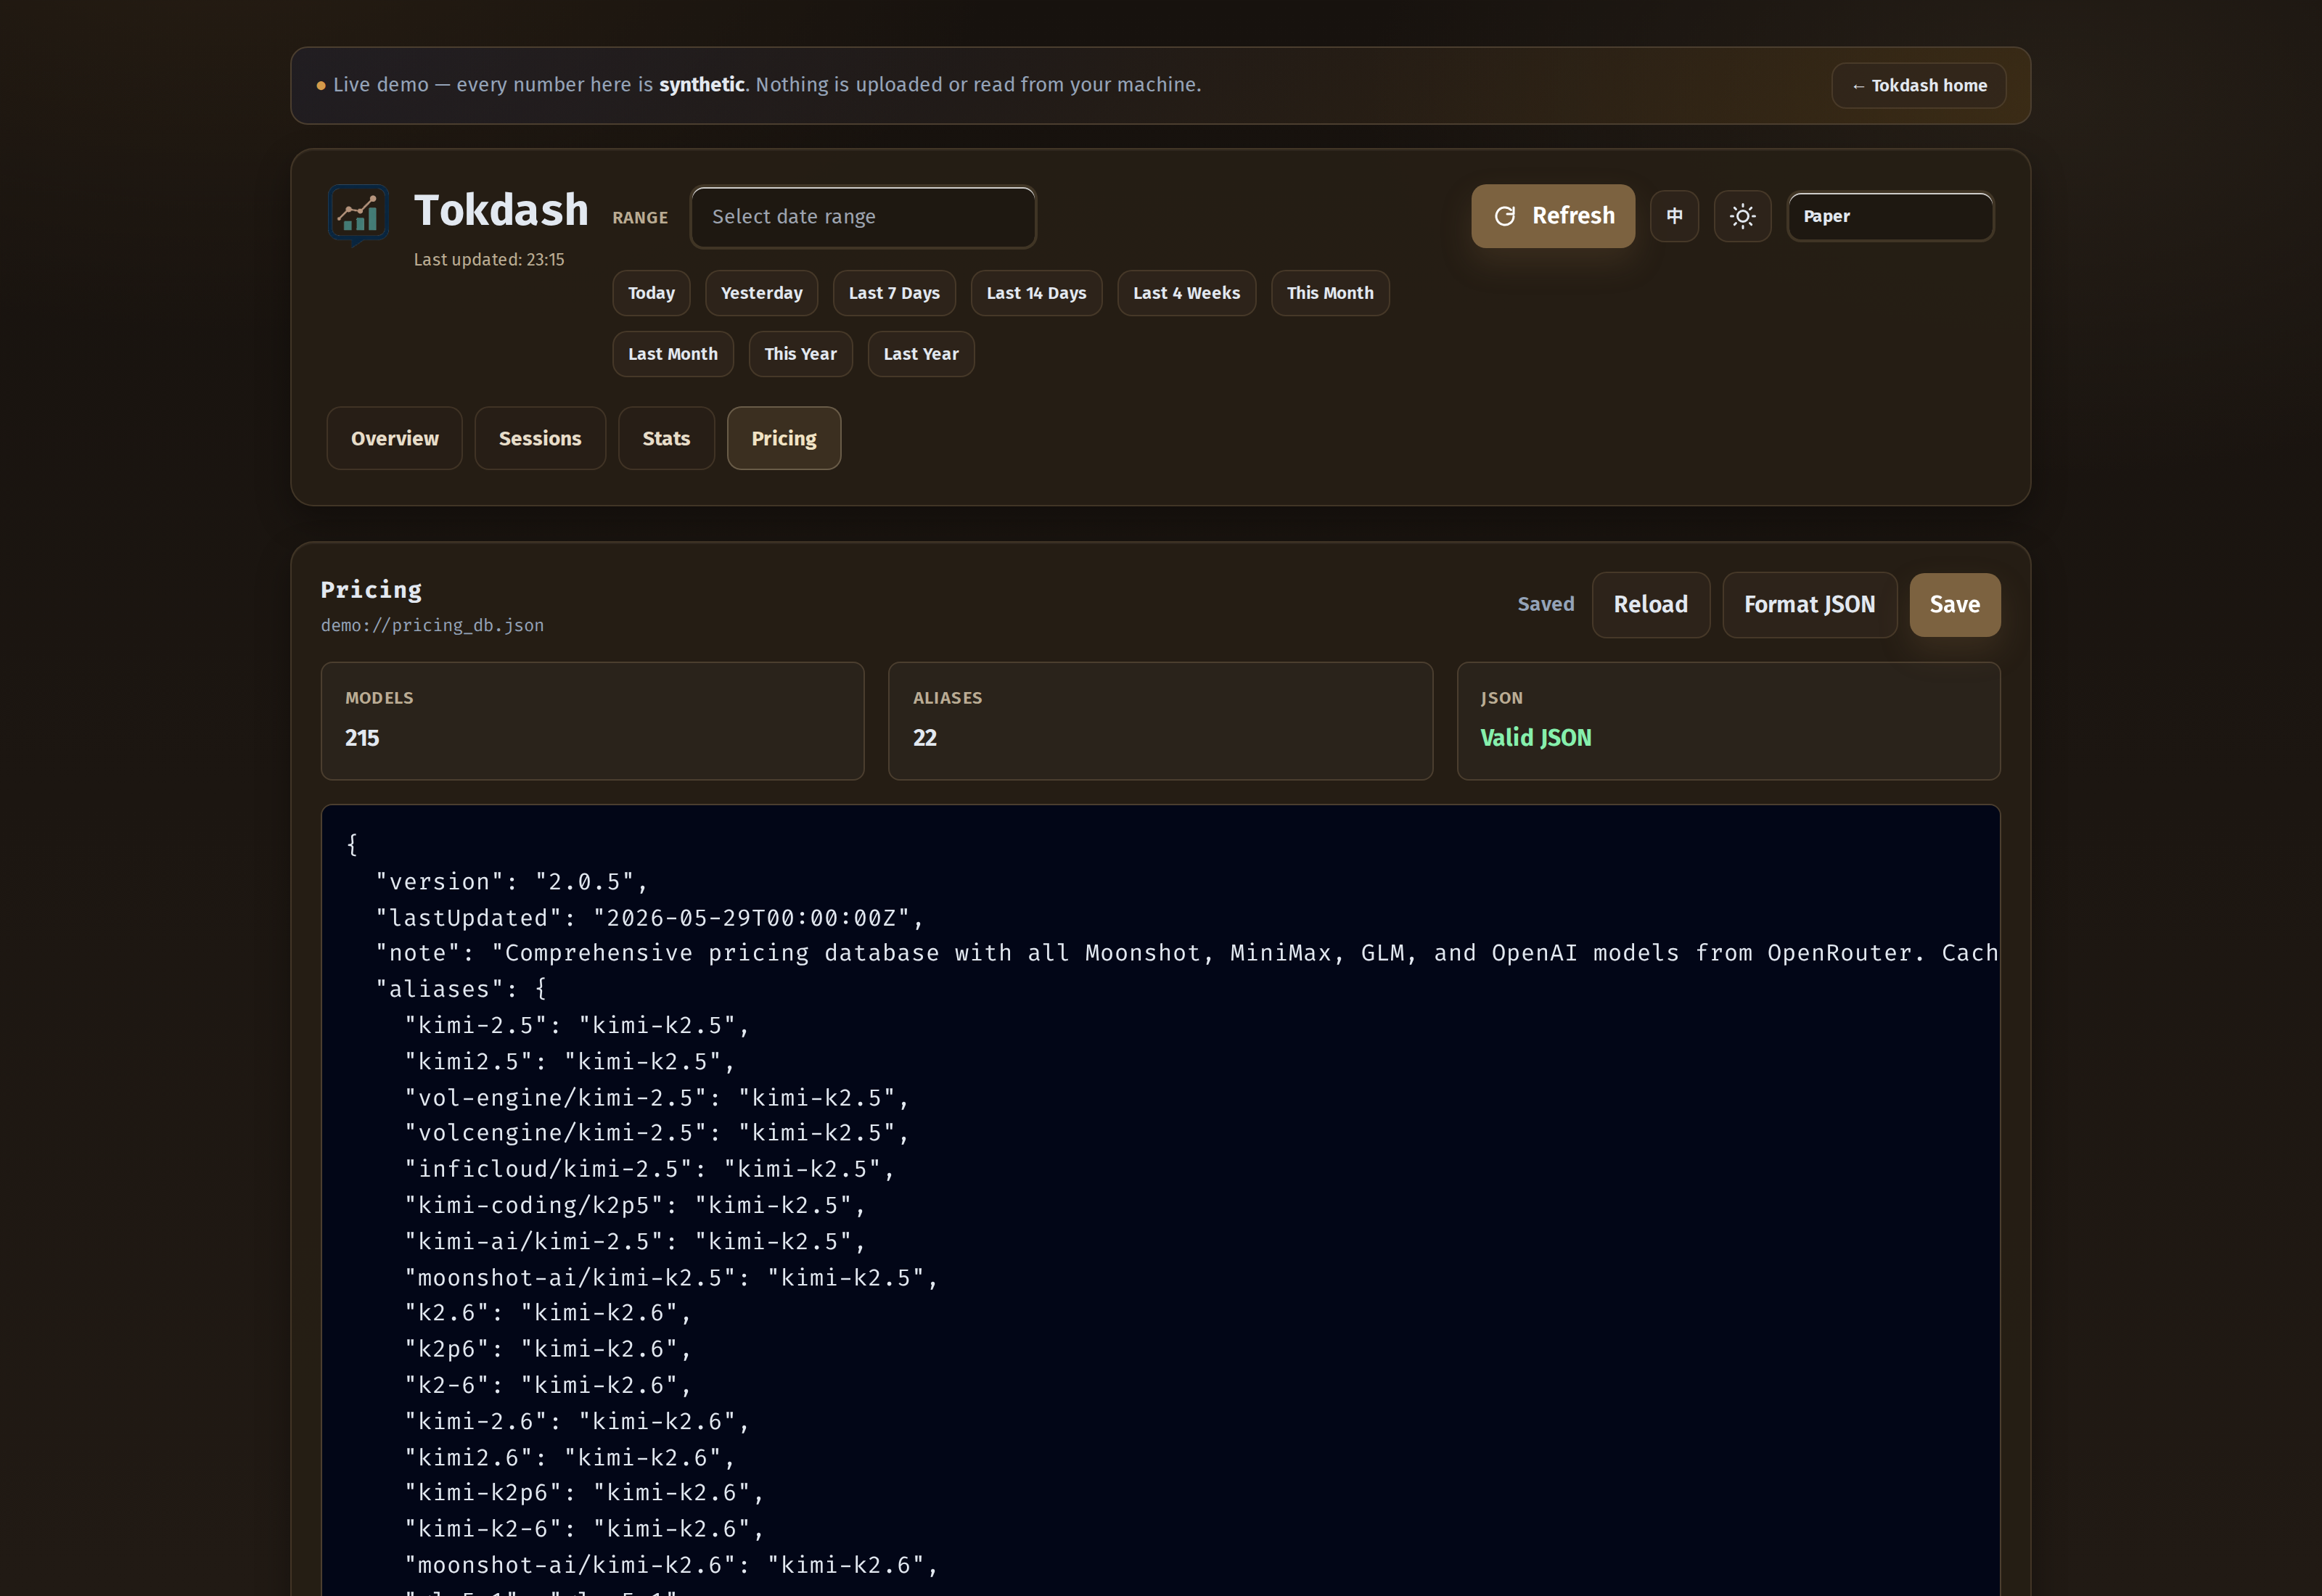Click the "vol-engine/kimi-2.5" alias line
The height and width of the screenshot is (1596, 2322).
[x=657, y=1098]
